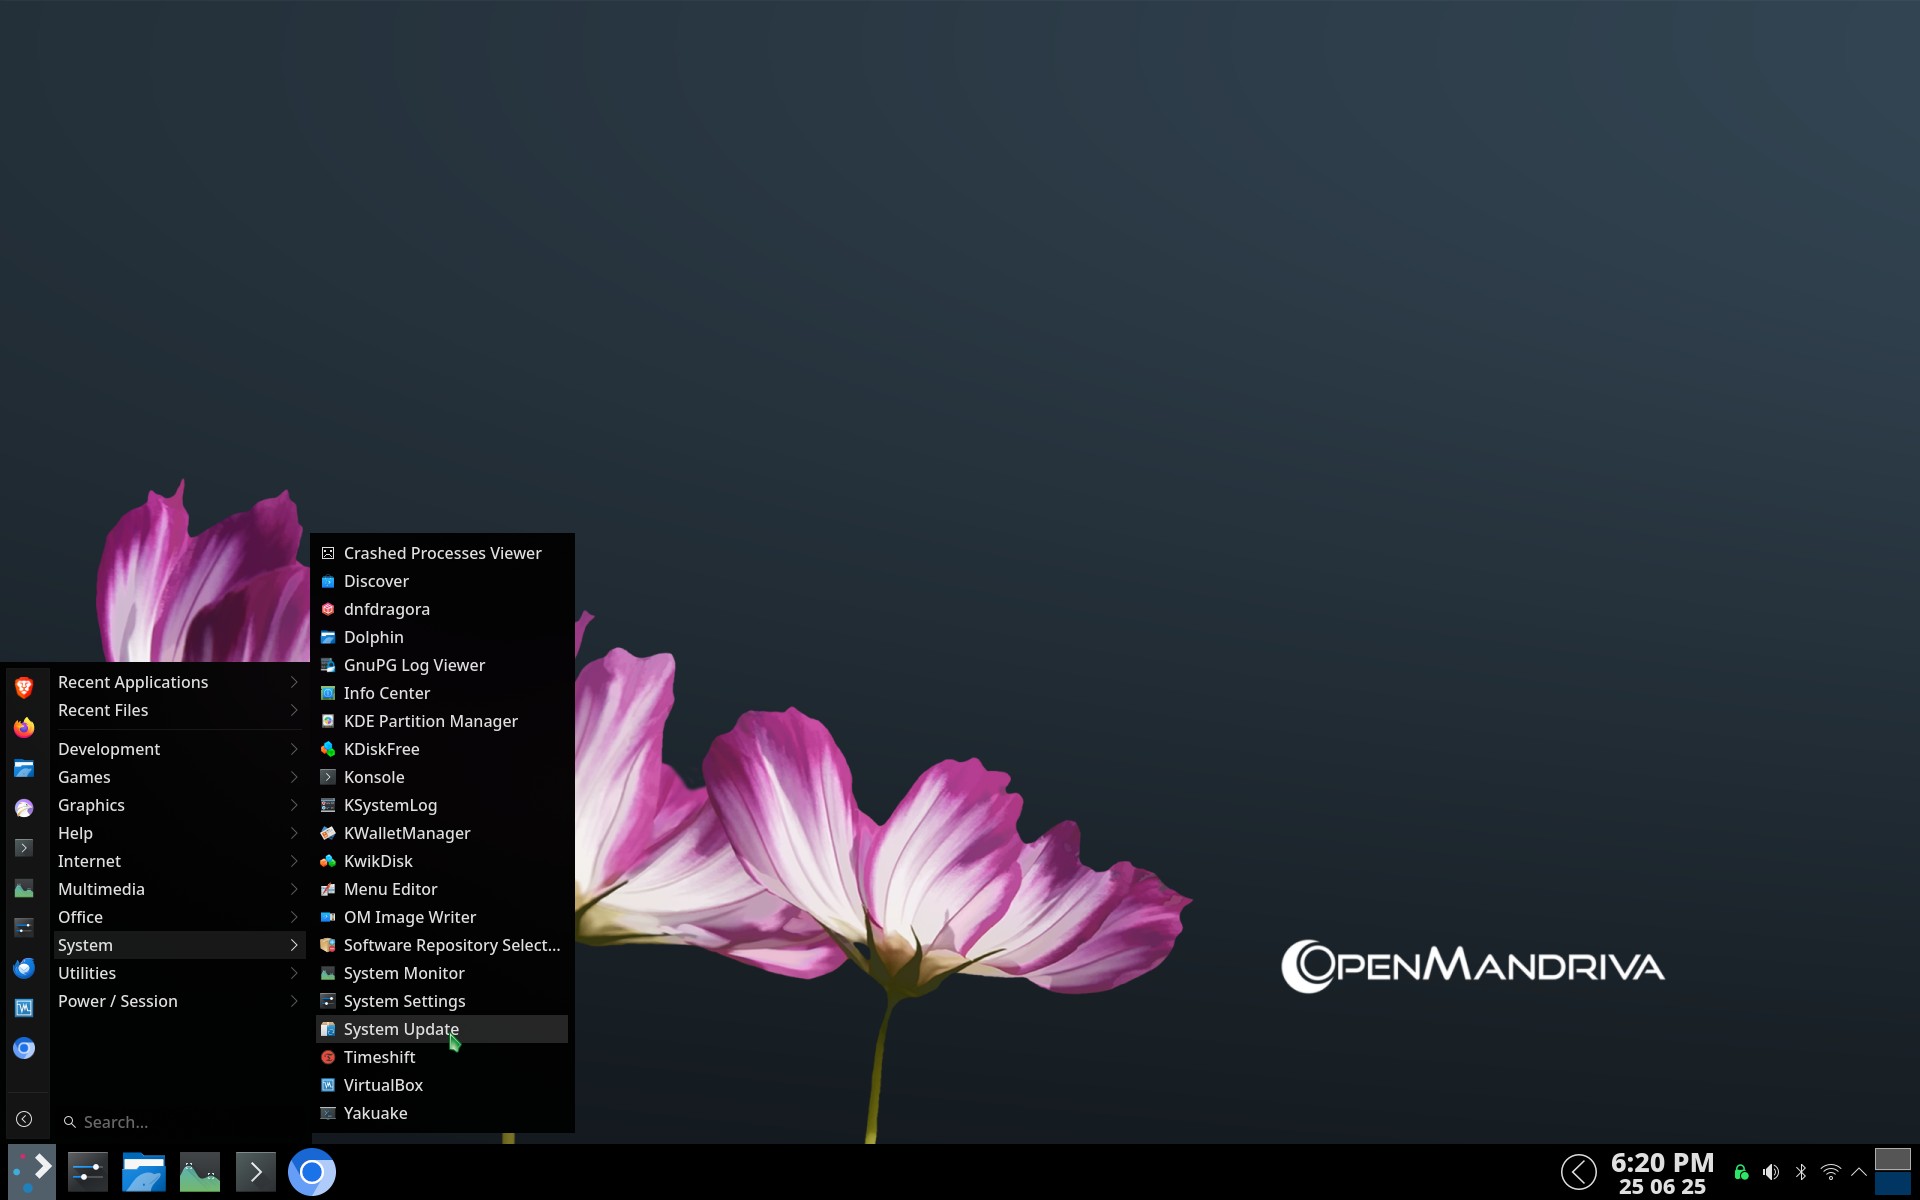This screenshot has width=1920, height=1200.
Task: Expand Recent Applications submenu
Action: coord(180,682)
